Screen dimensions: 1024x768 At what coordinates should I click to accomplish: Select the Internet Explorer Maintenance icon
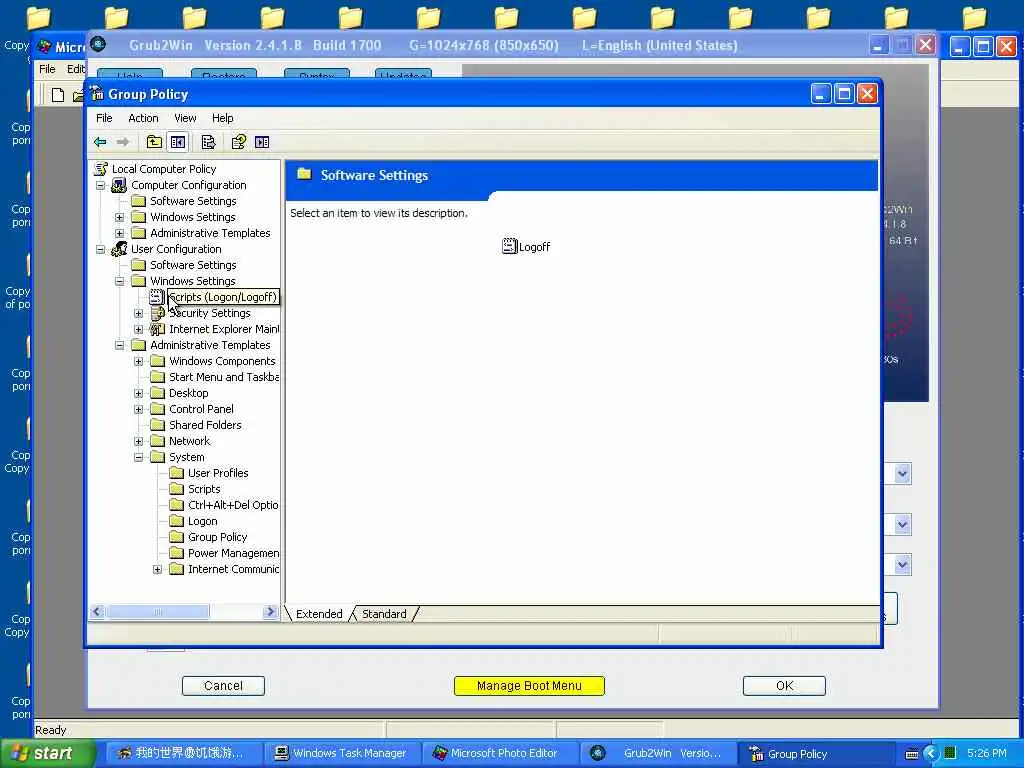157,329
